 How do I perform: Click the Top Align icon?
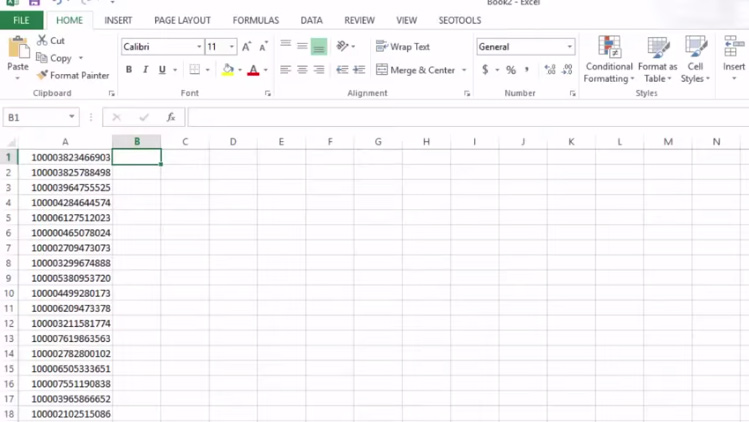(286, 46)
